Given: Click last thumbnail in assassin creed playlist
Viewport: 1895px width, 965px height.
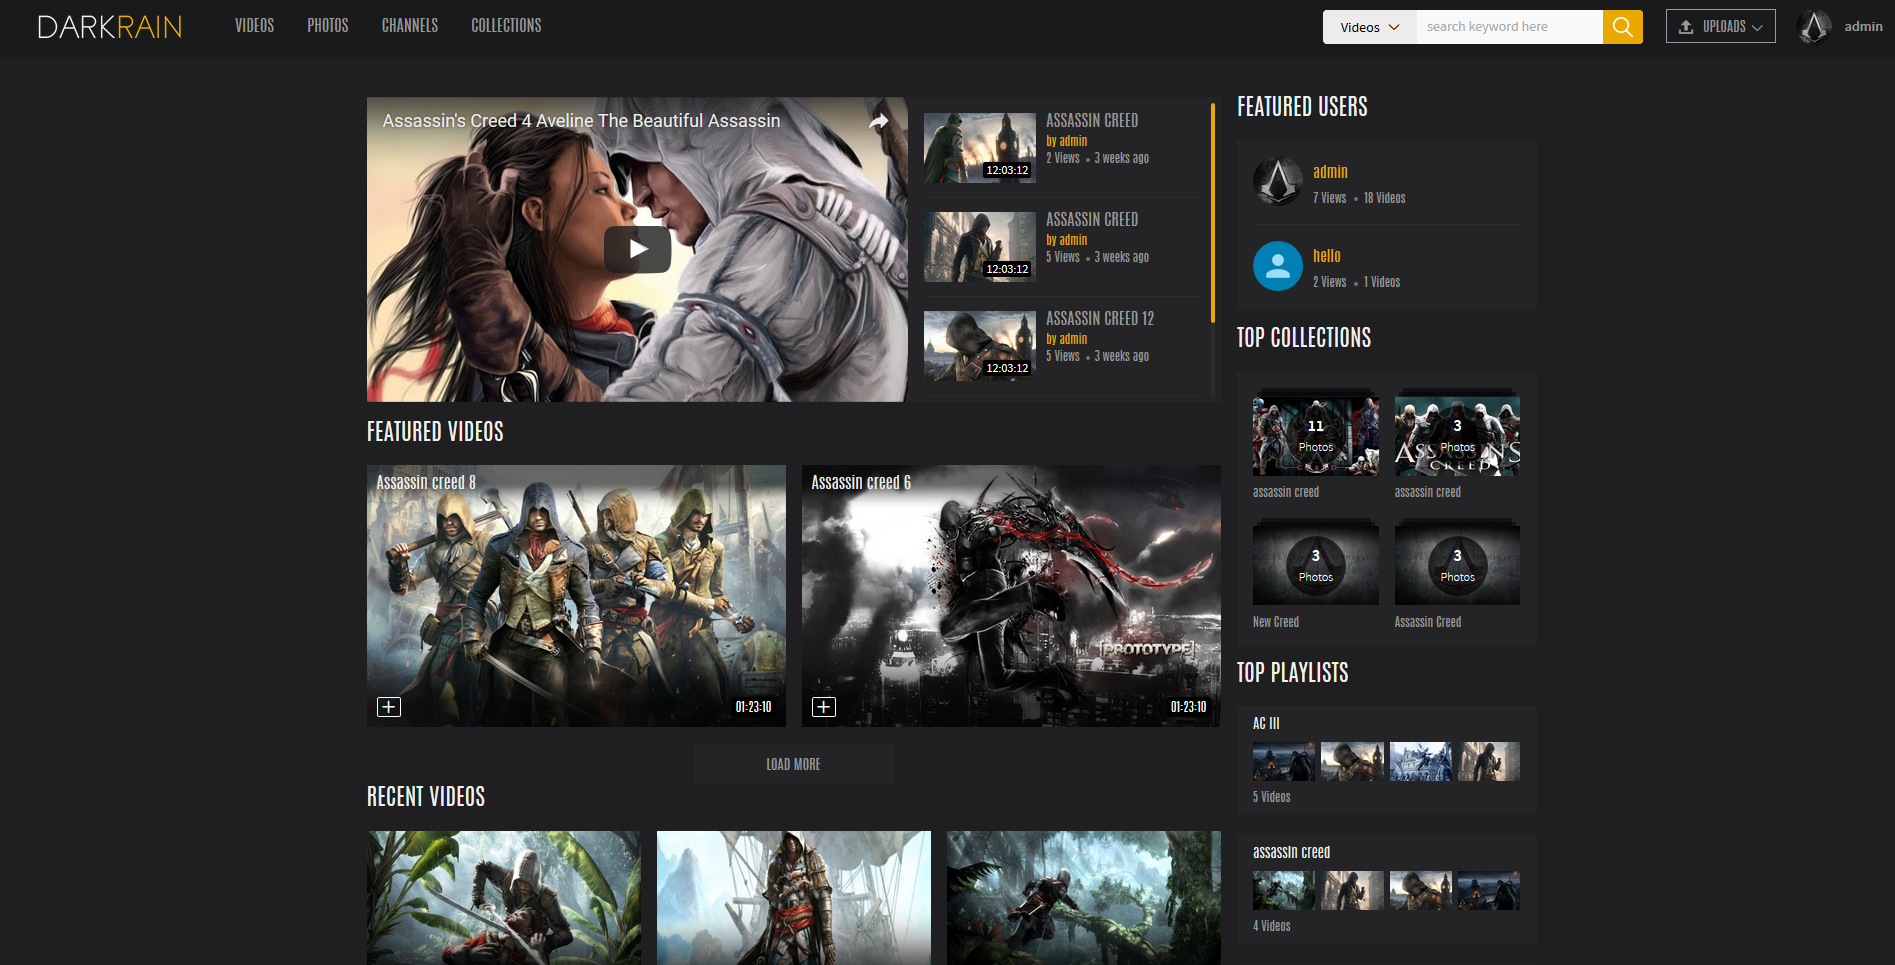Looking at the screenshot, I should (1488, 890).
